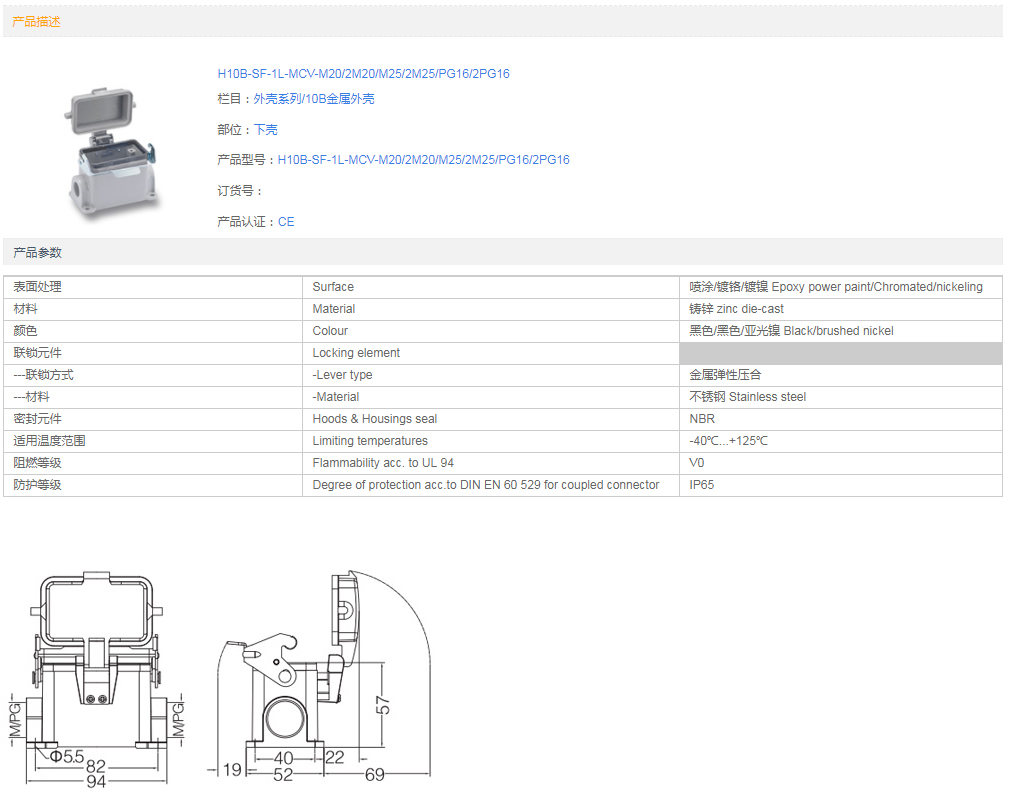1009x812 pixels.
Task: Select the 产品描述 section header
Action: tap(36, 21)
